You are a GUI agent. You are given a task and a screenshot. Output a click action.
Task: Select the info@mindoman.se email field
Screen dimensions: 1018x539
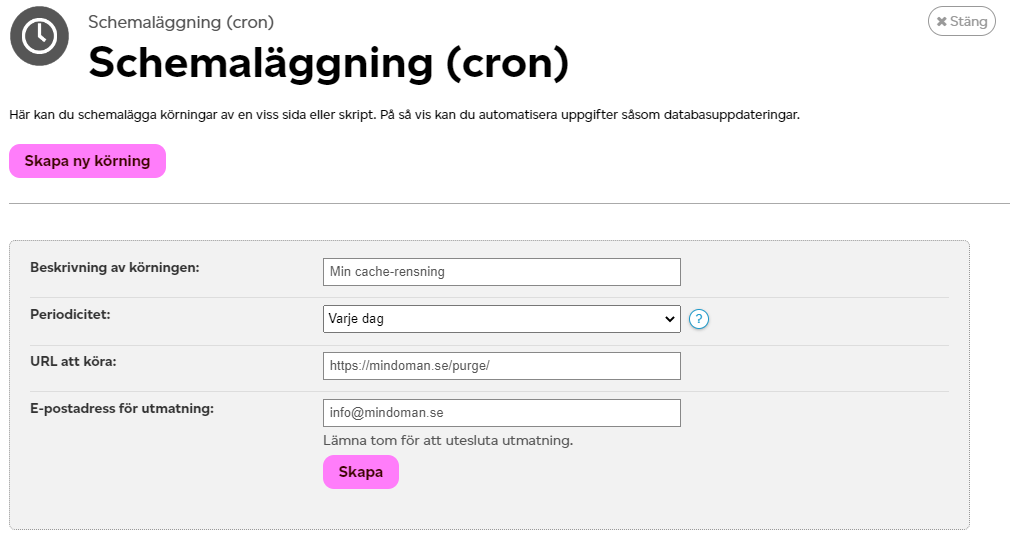pyautogui.click(x=502, y=413)
